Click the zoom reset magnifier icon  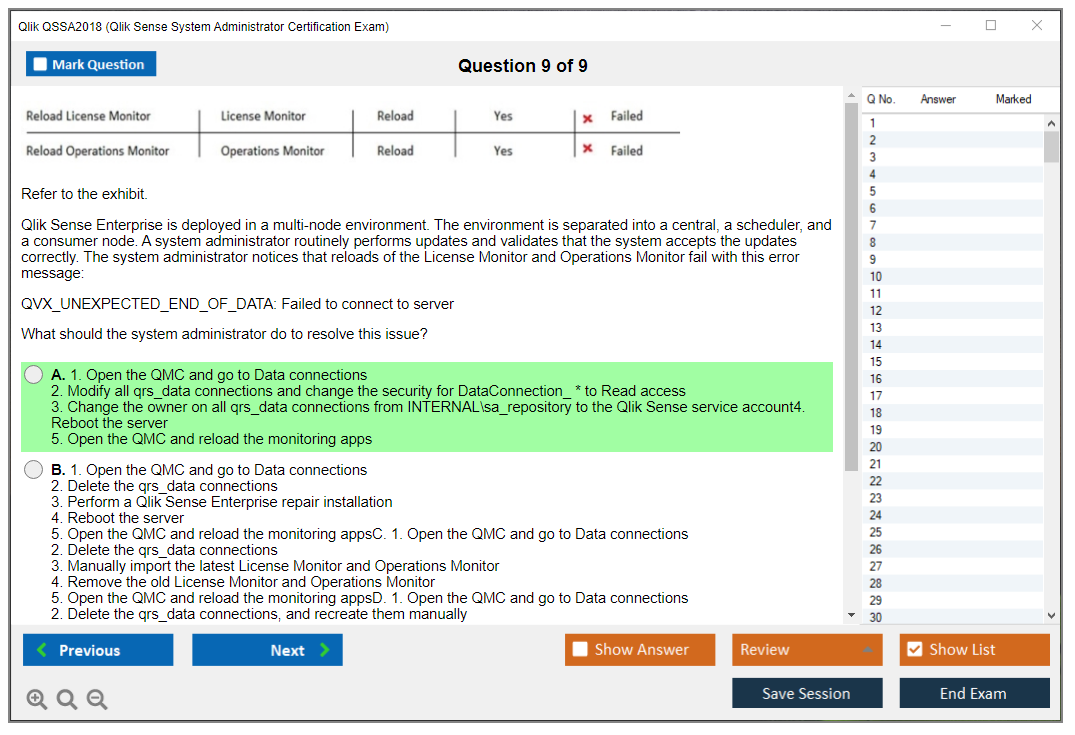(x=67, y=700)
